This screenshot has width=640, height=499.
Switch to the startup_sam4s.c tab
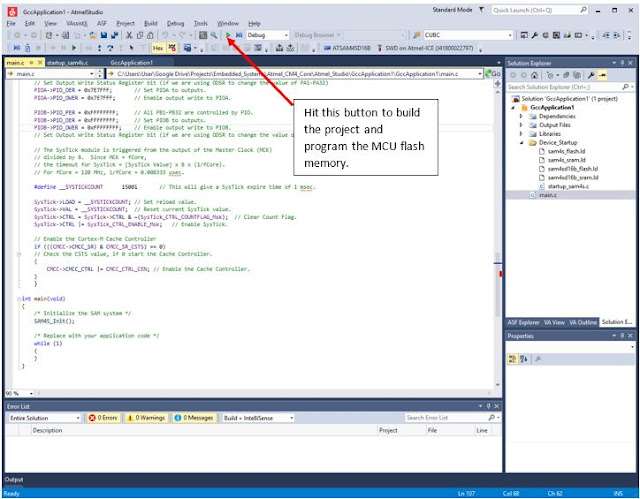click(67, 63)
